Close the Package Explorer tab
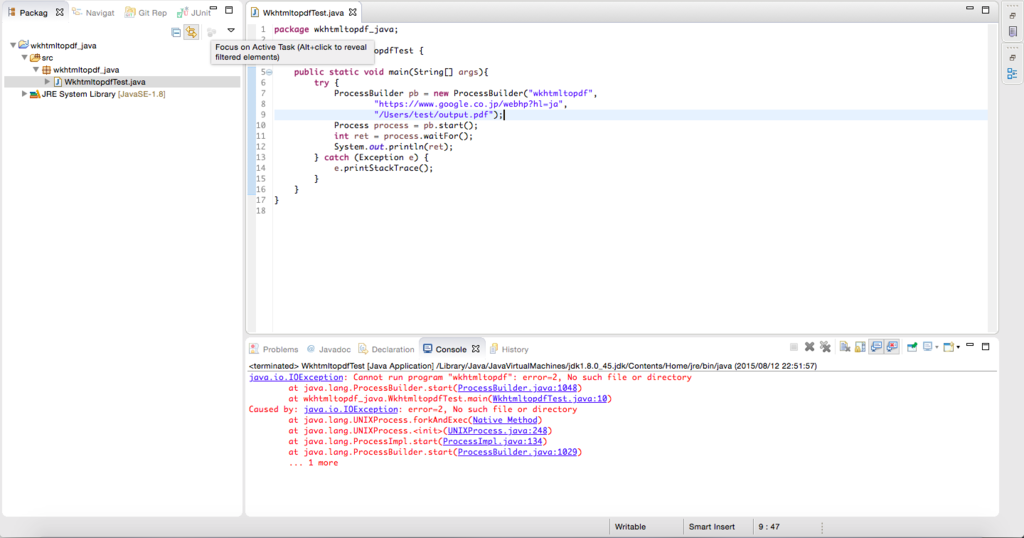 coord(59,12)
